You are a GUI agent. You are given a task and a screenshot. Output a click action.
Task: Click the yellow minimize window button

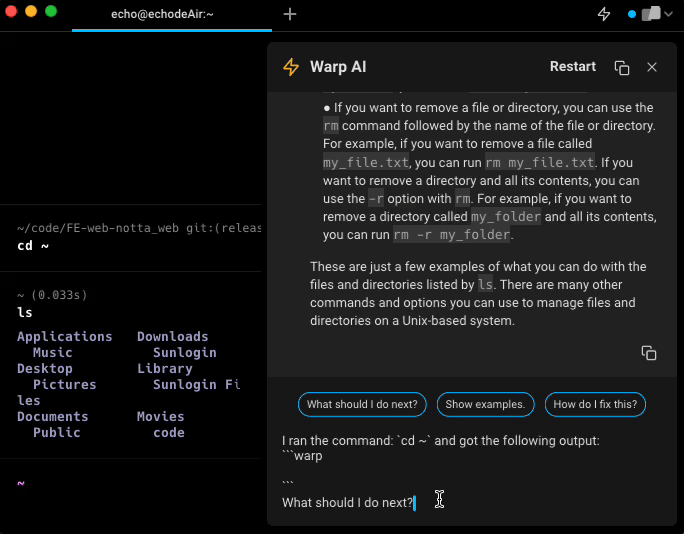pos(31,11)
